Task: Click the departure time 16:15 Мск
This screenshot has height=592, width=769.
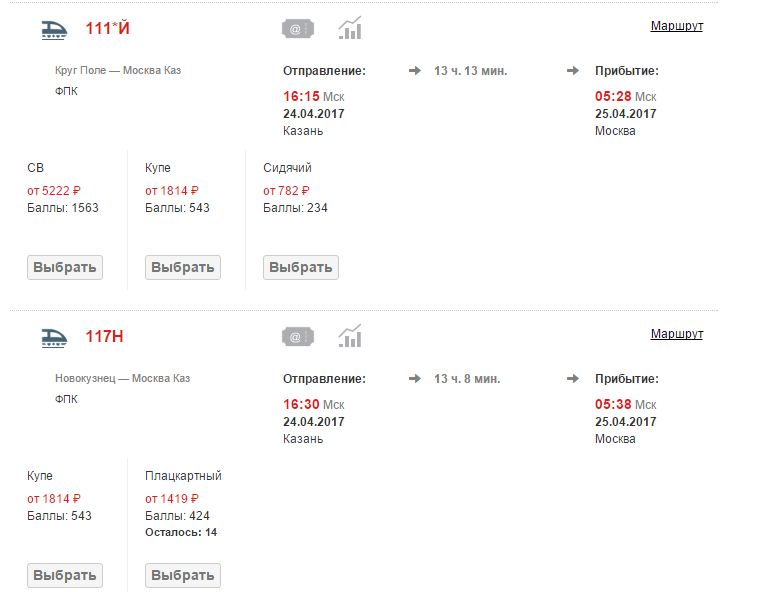Action: point(313,97)
